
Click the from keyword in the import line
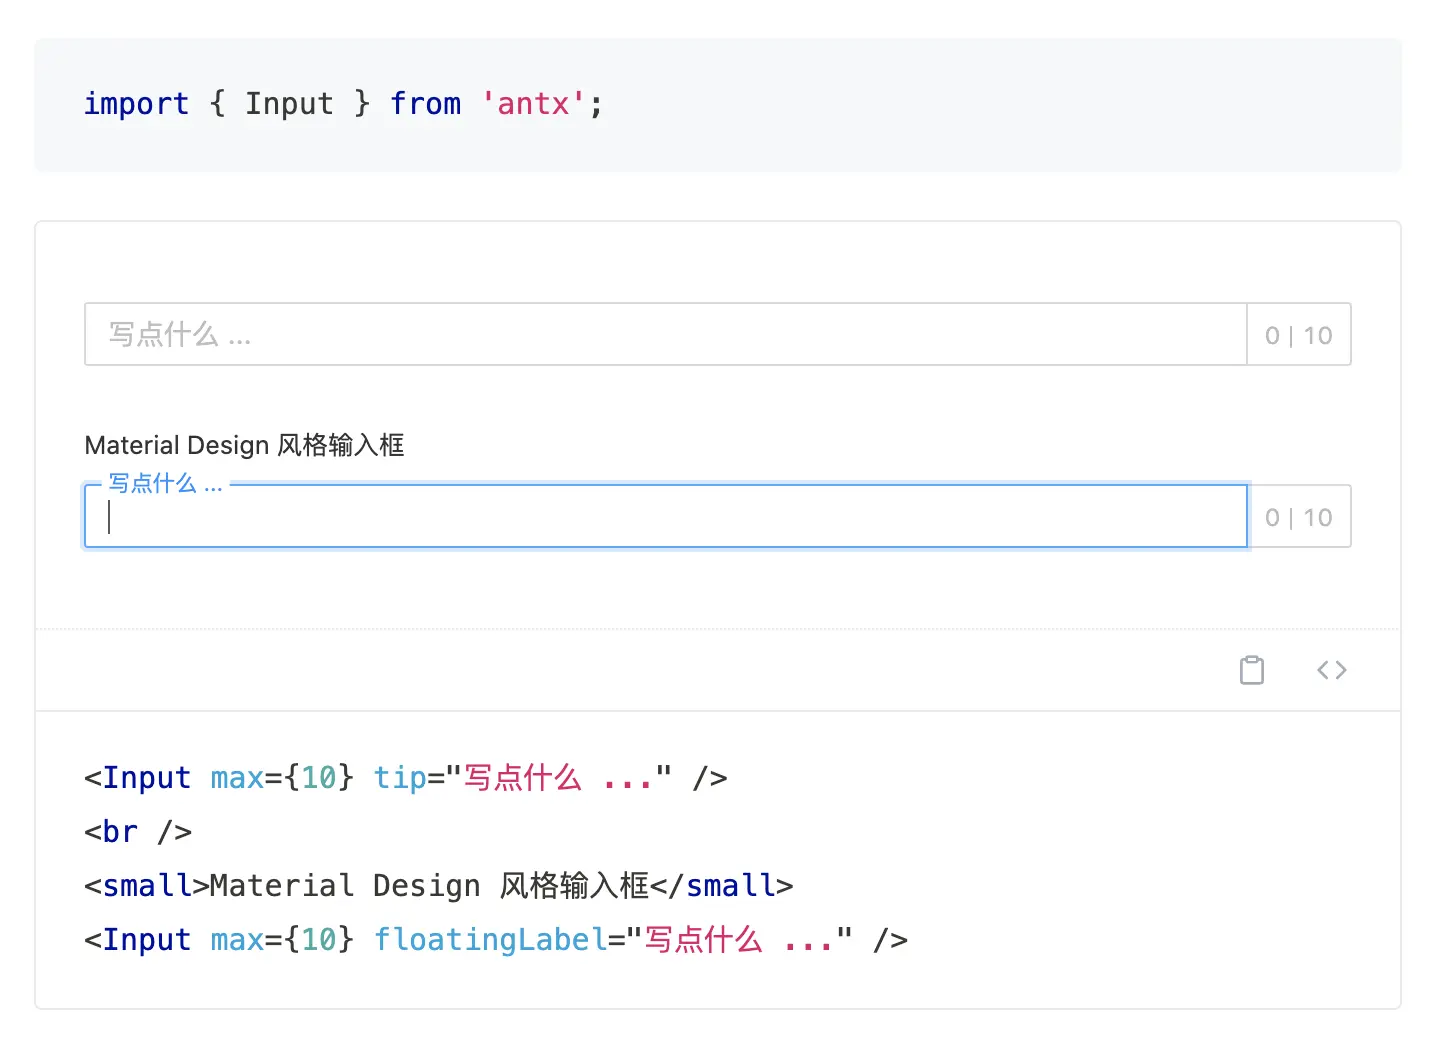pyautogui.click(x=425, y=104)
